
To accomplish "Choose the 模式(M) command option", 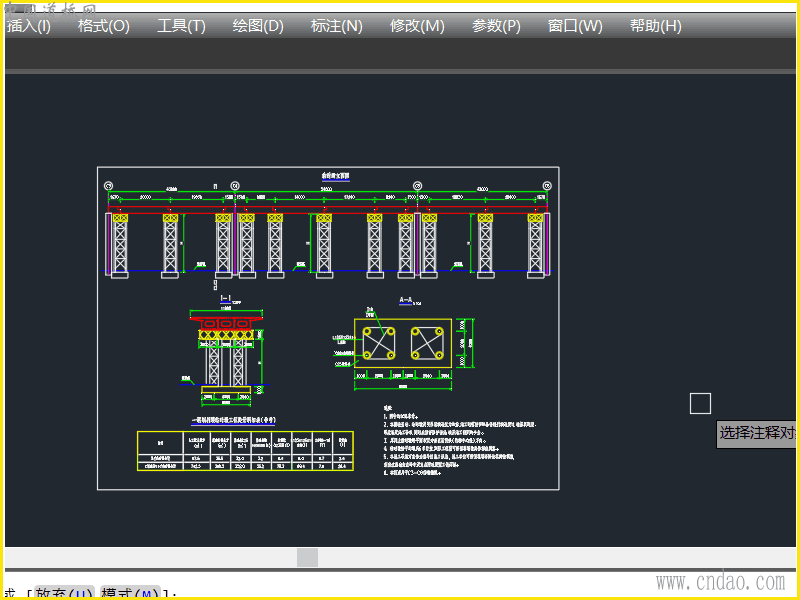I will [x=130, y=593].
